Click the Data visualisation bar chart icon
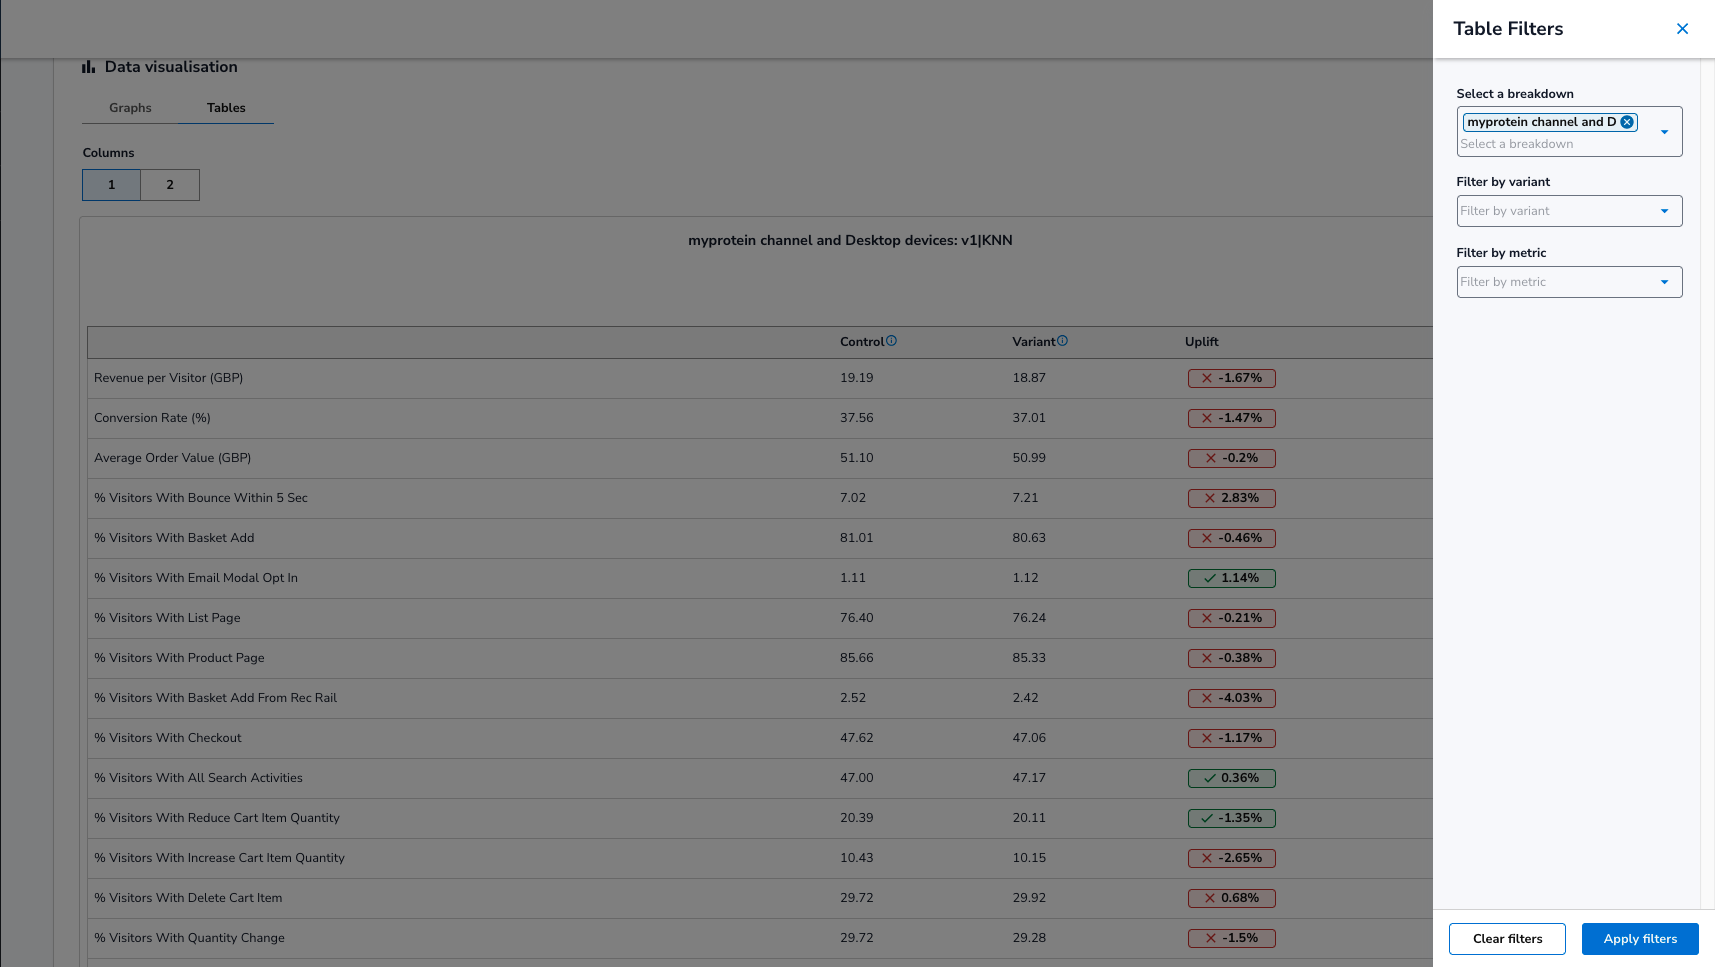Screen dimensions: 1715x967 tap(89, 67)
